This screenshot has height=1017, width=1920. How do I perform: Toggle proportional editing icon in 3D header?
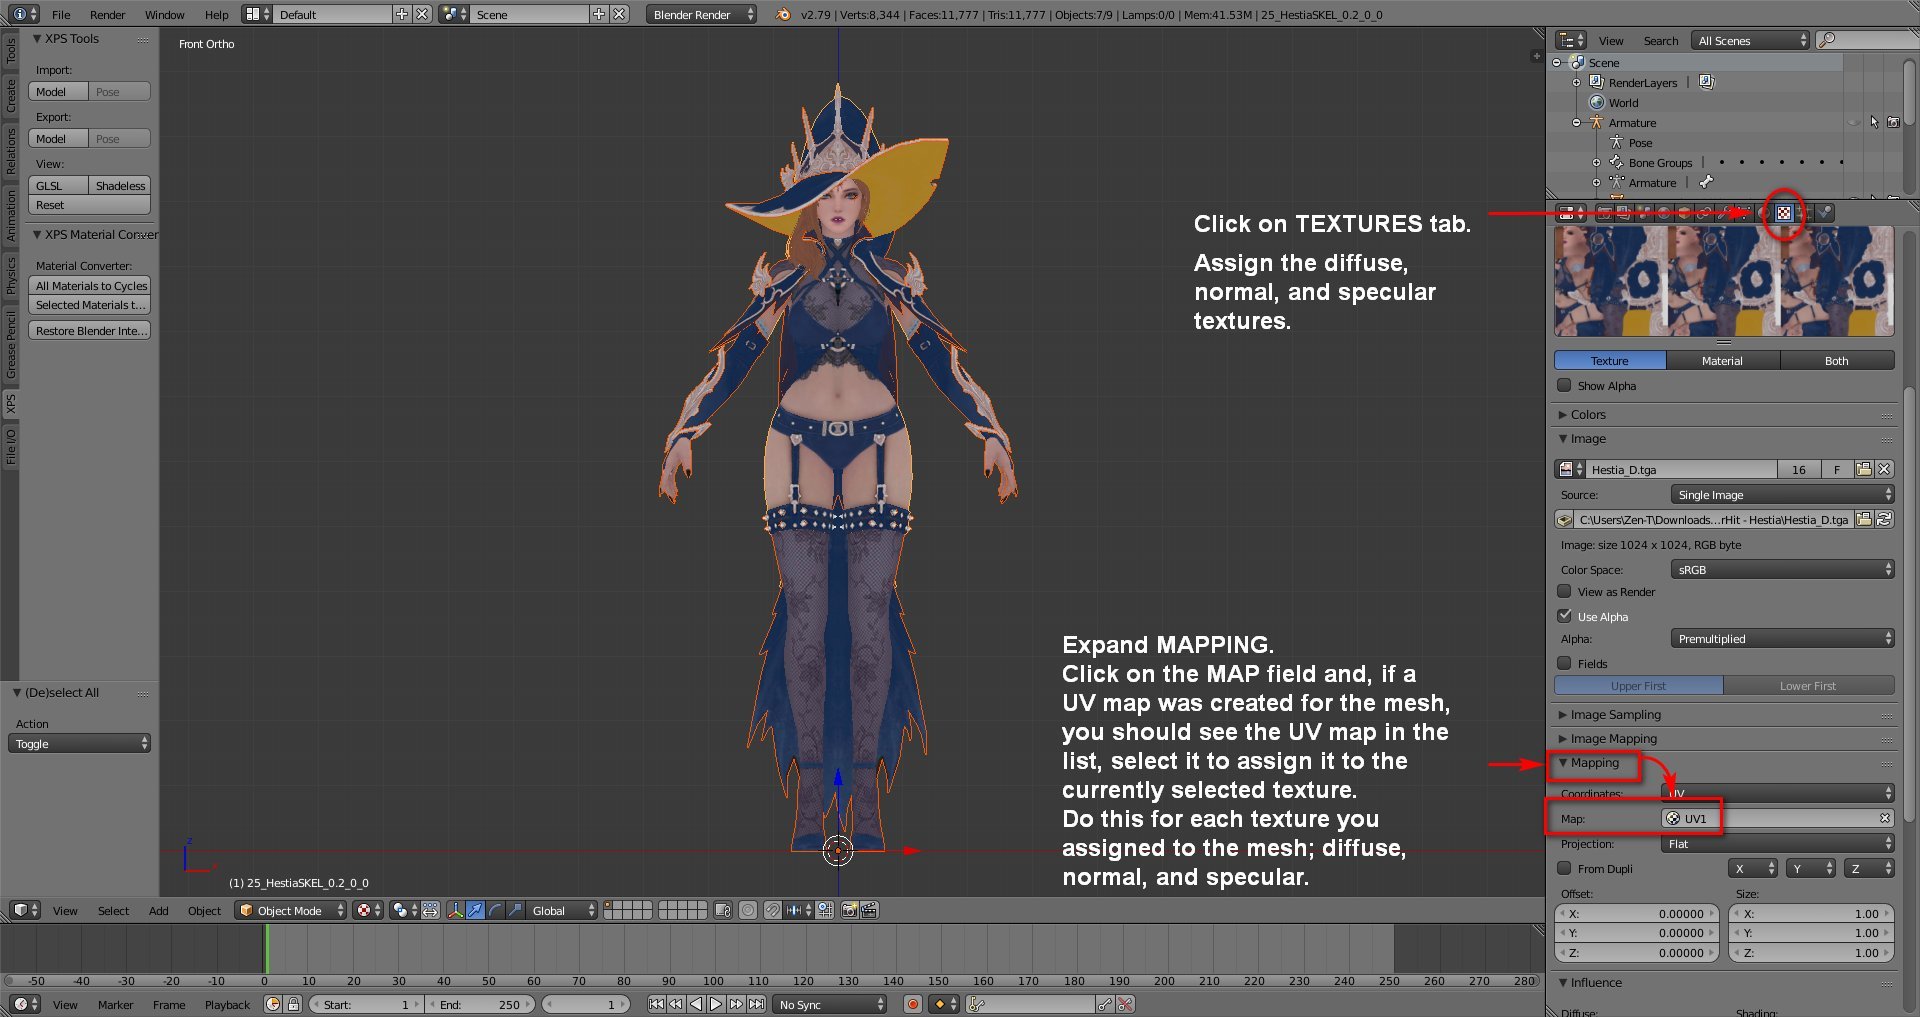pyautogui.click(x=748, y=910)
